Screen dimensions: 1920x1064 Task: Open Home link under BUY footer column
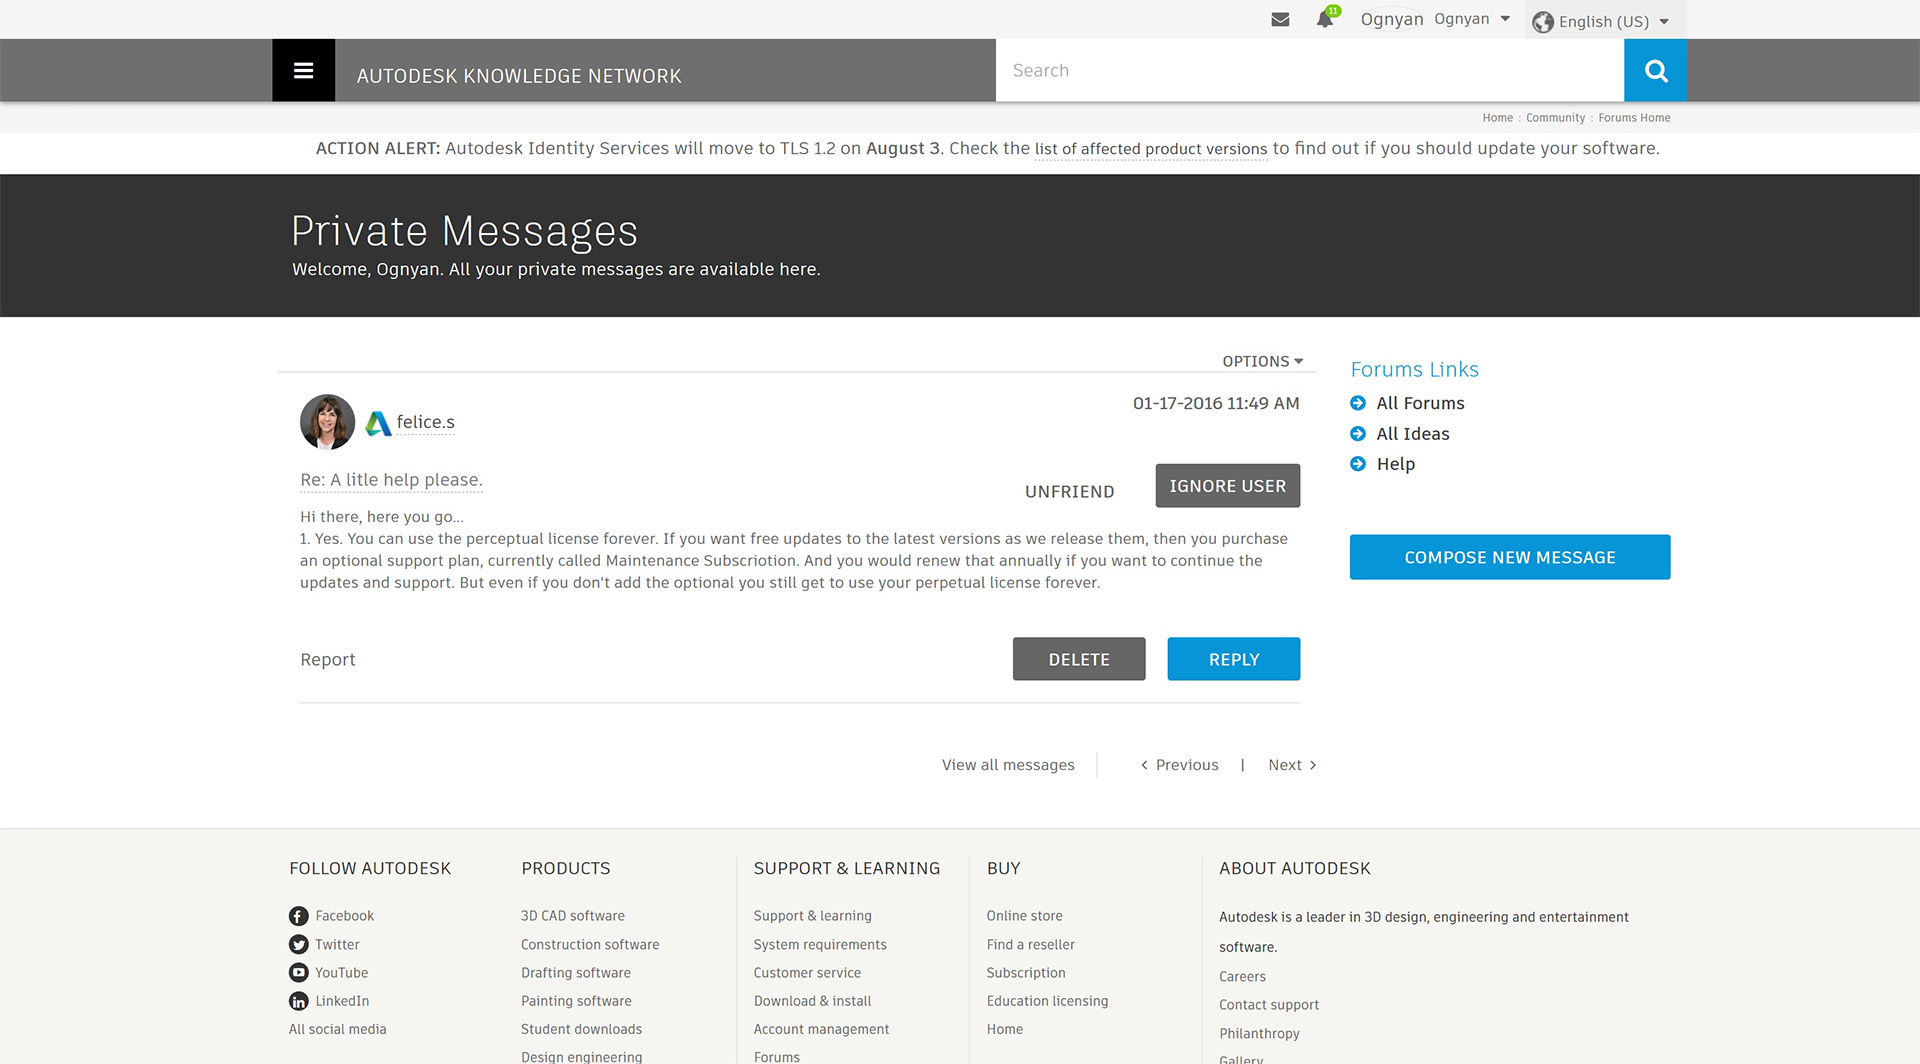pyautogui.click(x=1004, y=1029)
